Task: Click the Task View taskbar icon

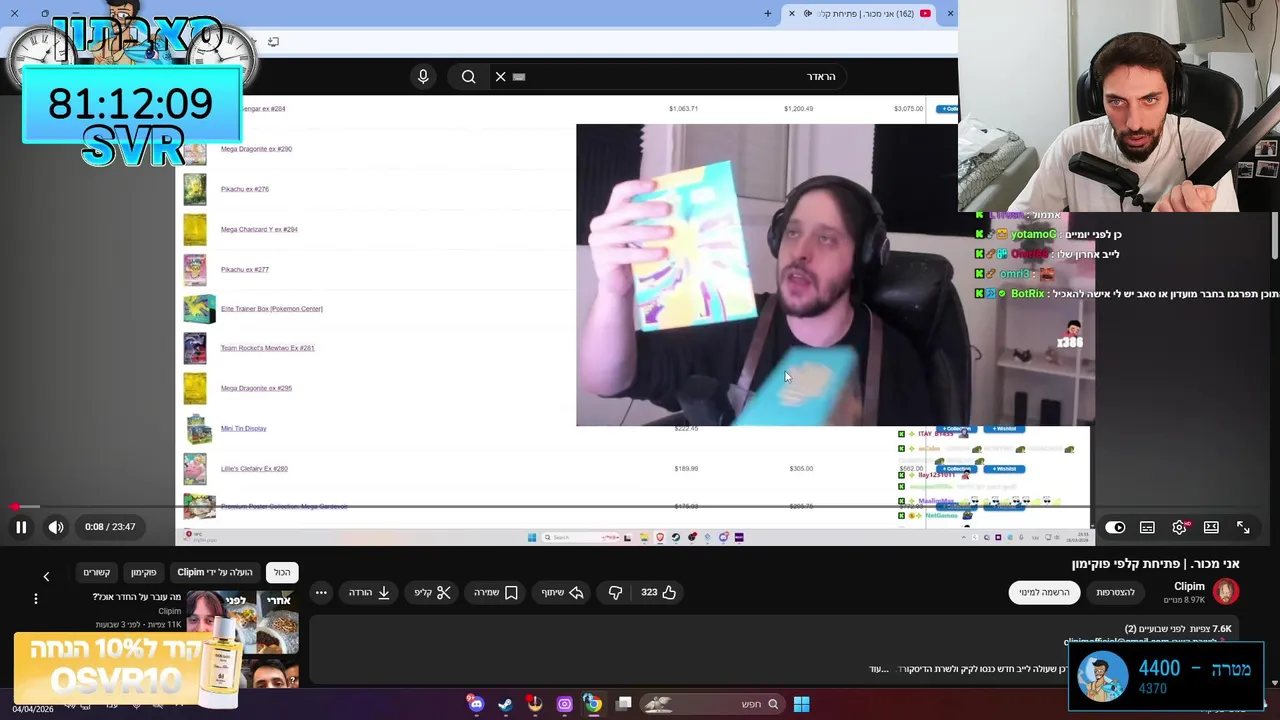Action: point(624,704)
